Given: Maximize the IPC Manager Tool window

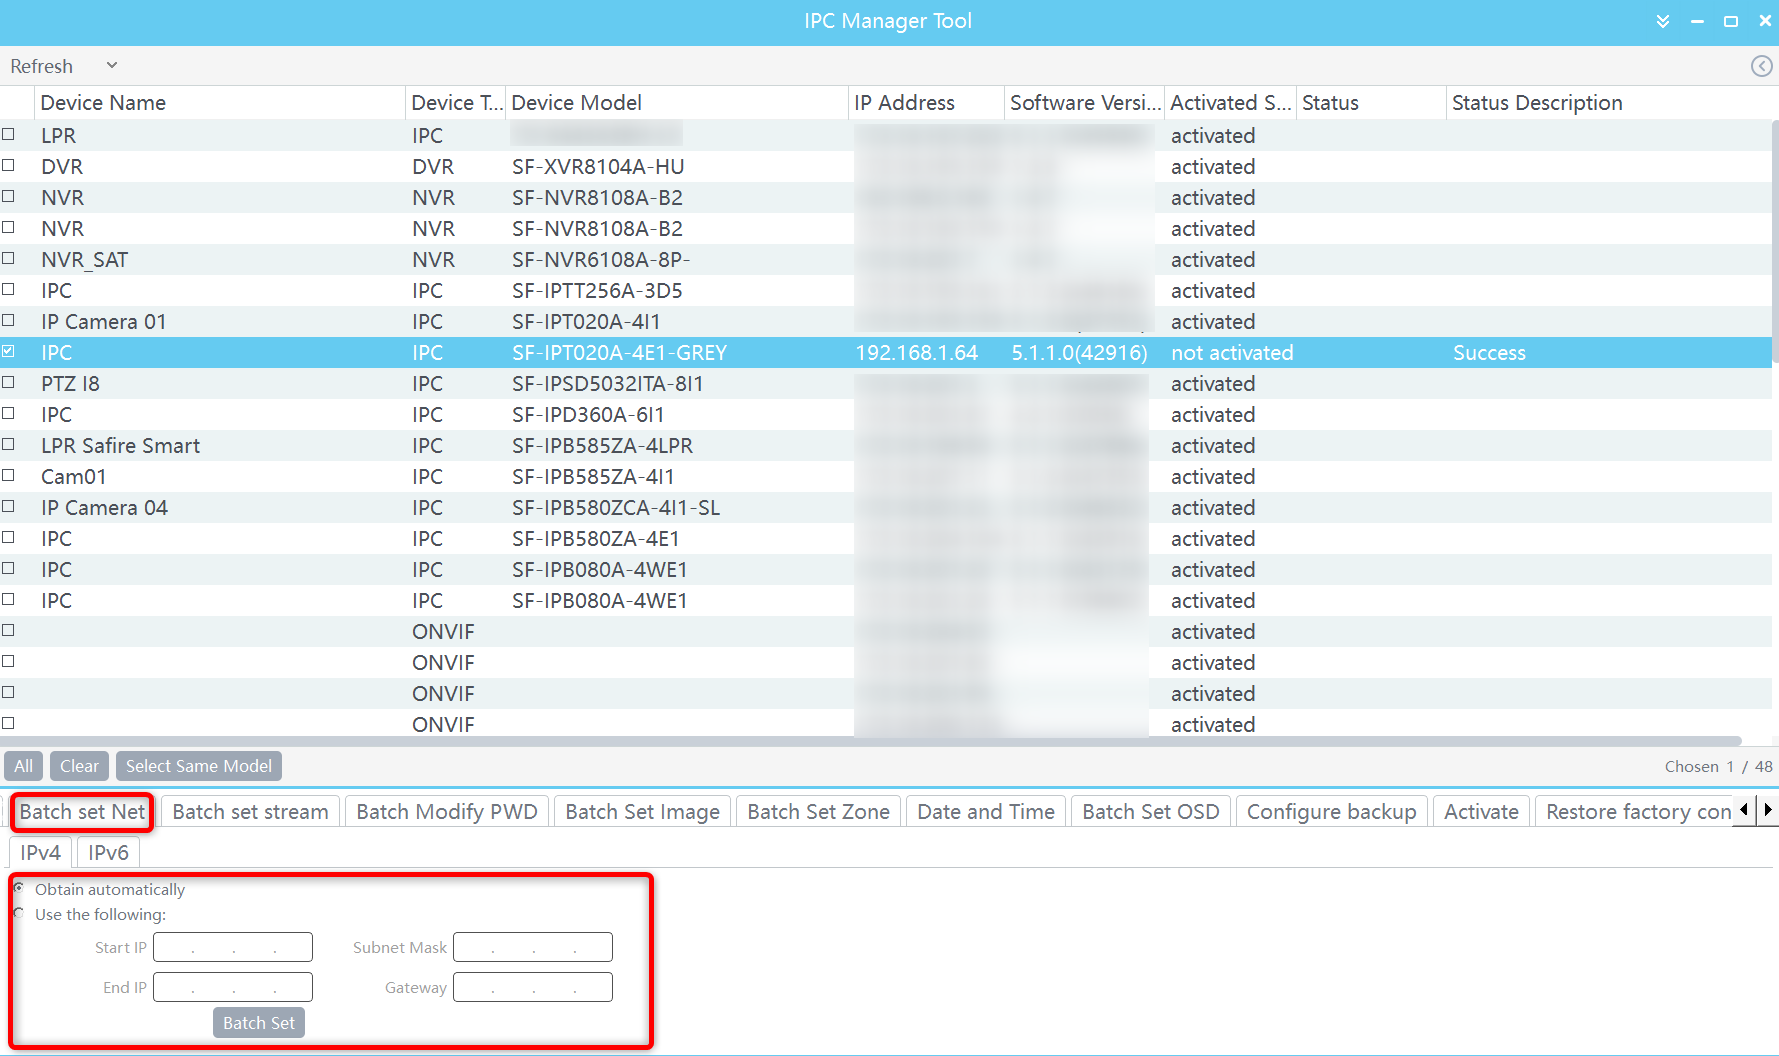Looking at the screenshot, I should tap(1731, 21).
